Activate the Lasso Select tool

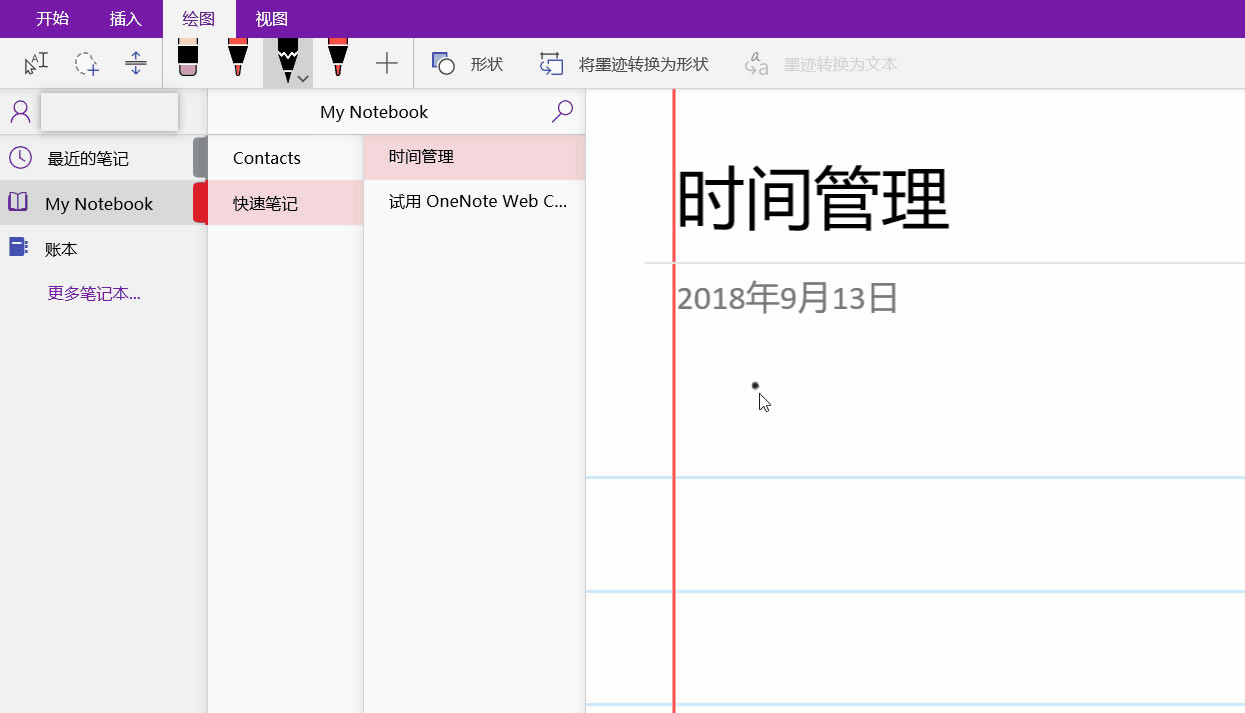(86, 62)
